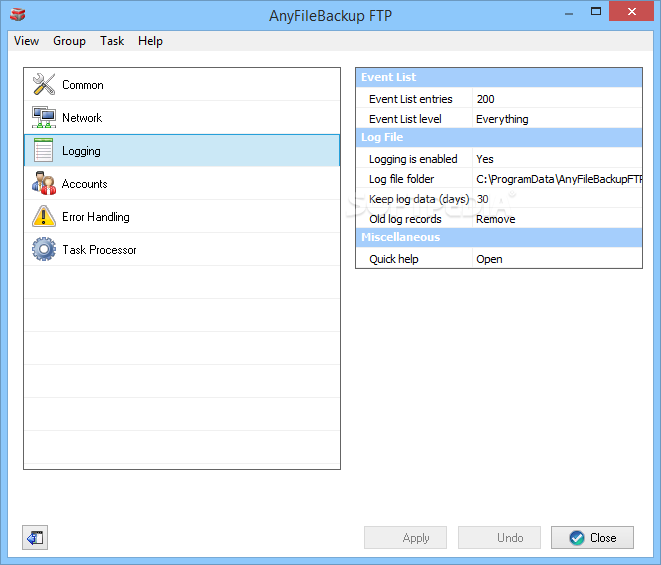
Task: Click the 'Old log records' label
Action: point(405,219)
